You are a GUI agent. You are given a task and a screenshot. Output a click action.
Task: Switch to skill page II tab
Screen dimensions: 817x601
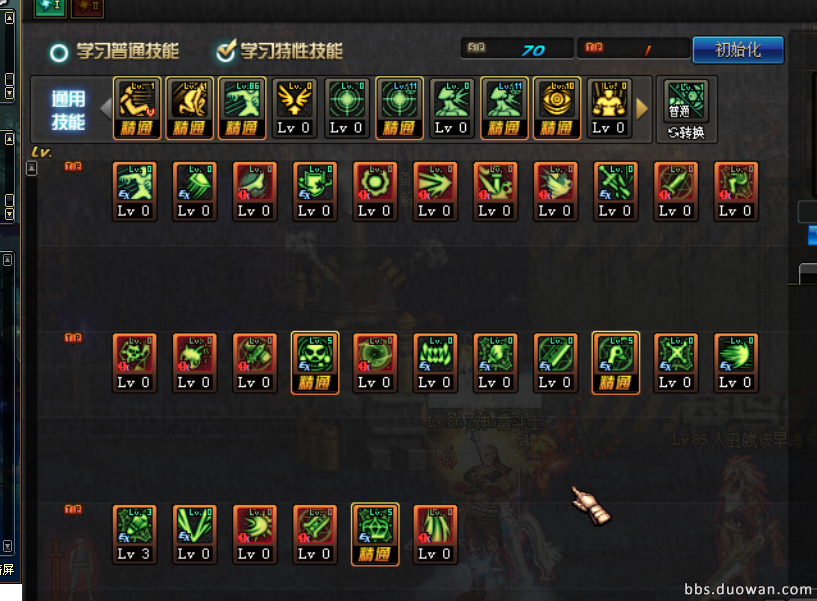click(87, 7)
